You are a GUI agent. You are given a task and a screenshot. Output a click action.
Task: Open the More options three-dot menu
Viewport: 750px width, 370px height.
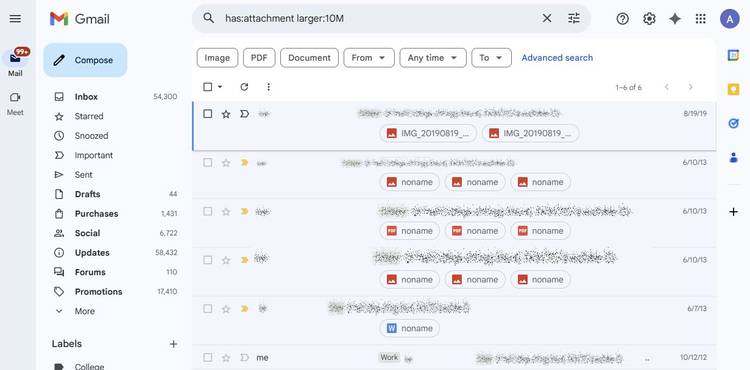(x=268, y=87)
